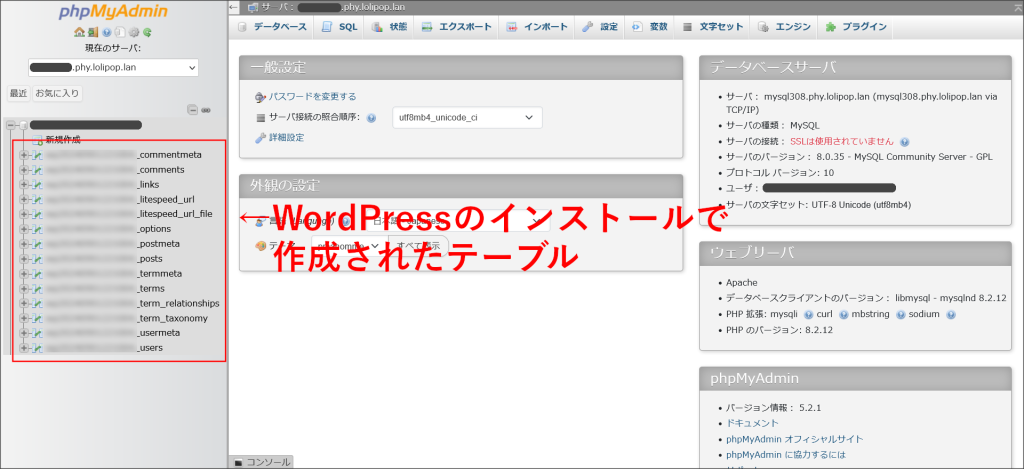Screen dimensions: 1024x469
Task: Switch to the 状態 tab
Action: click(x=390, y=27)
